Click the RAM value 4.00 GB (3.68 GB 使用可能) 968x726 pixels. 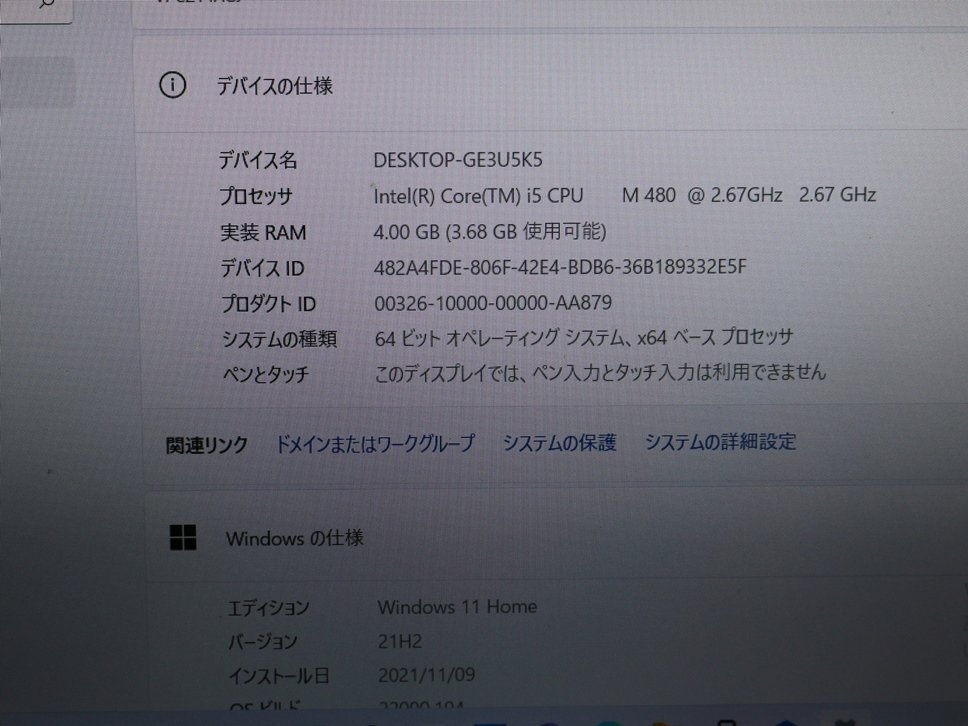click(490, 232)
